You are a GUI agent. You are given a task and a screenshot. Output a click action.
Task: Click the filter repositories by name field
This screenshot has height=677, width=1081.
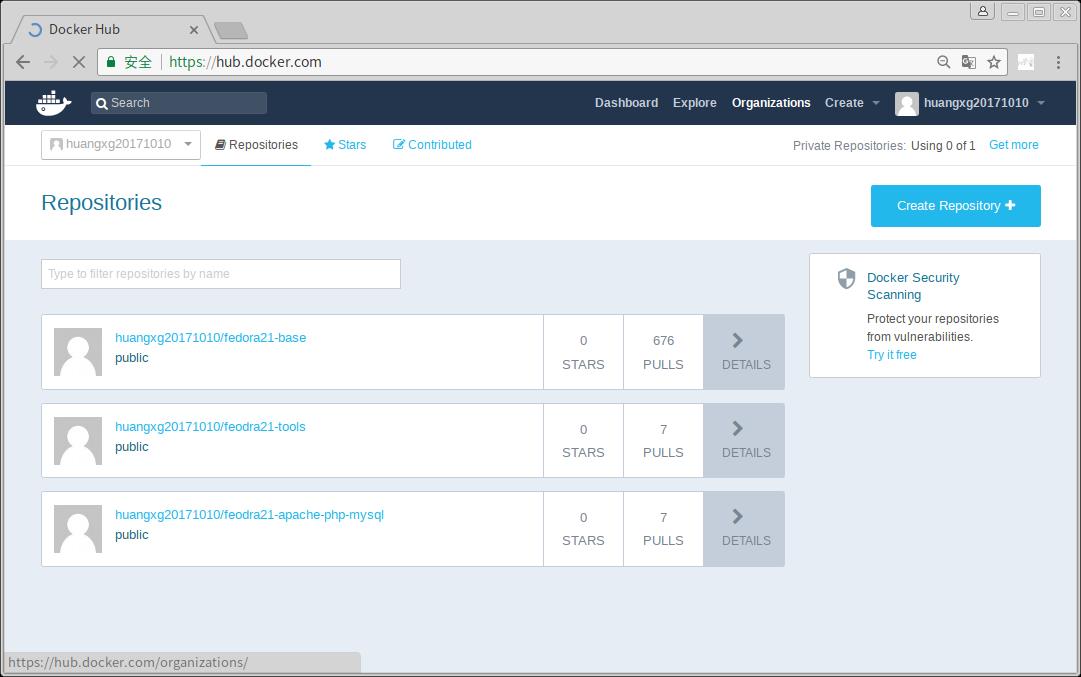pyautogui.click(x=221, y=274)
